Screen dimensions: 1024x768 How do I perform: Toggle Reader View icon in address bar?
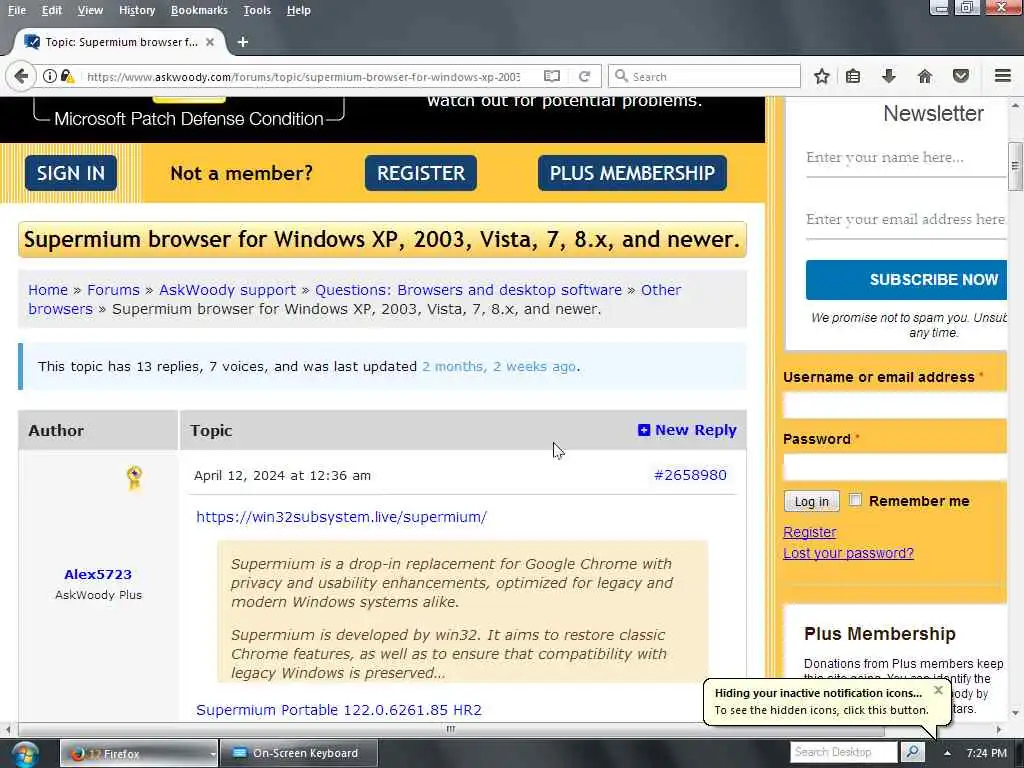[552, 76]
